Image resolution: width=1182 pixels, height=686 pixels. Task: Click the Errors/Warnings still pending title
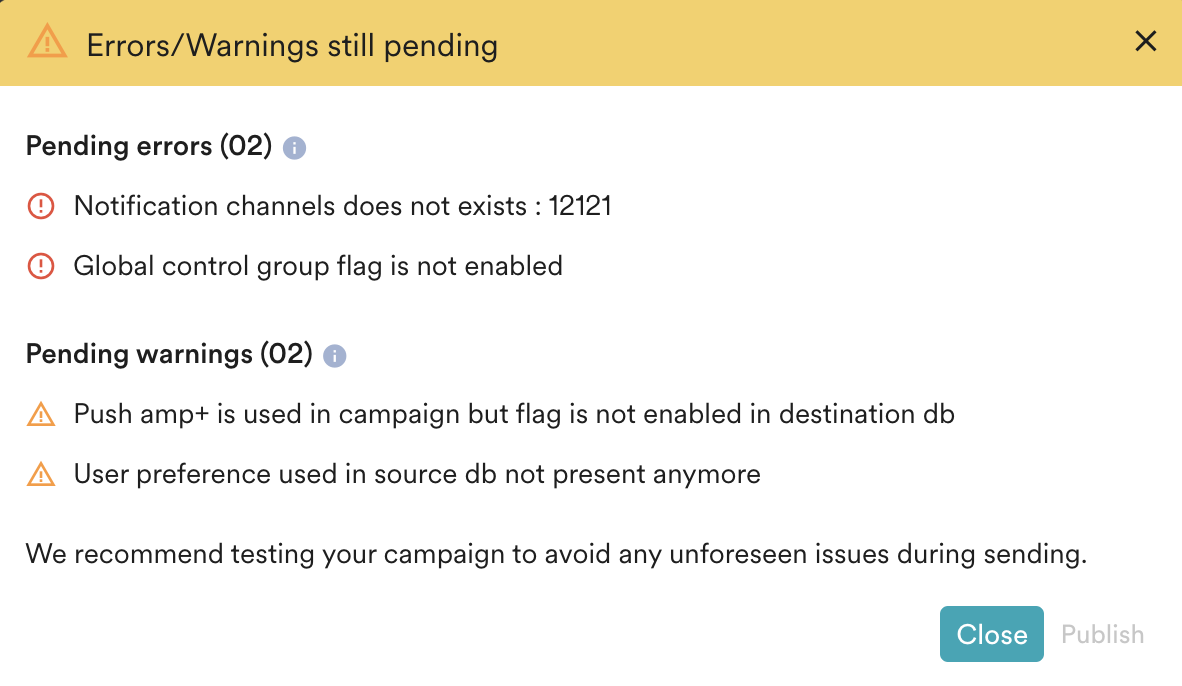tap(292, 45)
